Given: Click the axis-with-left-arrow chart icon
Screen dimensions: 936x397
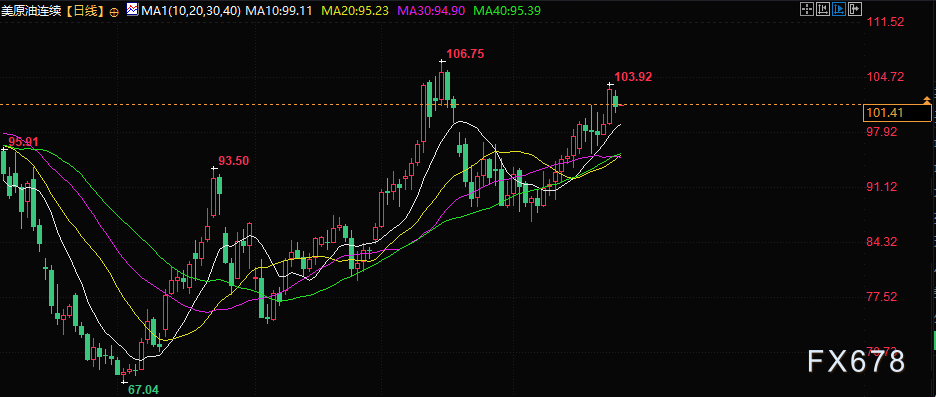Looking at the screenshot, I should coord(823,9).
